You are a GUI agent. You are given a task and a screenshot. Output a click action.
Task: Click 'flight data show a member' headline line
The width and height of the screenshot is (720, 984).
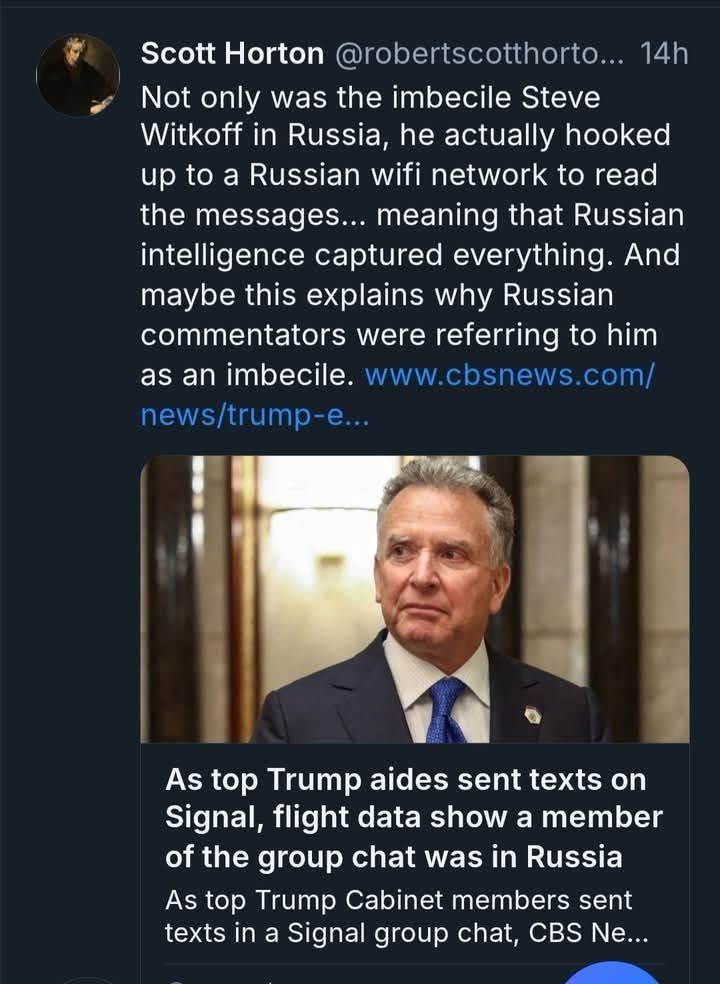pos(413,817)
